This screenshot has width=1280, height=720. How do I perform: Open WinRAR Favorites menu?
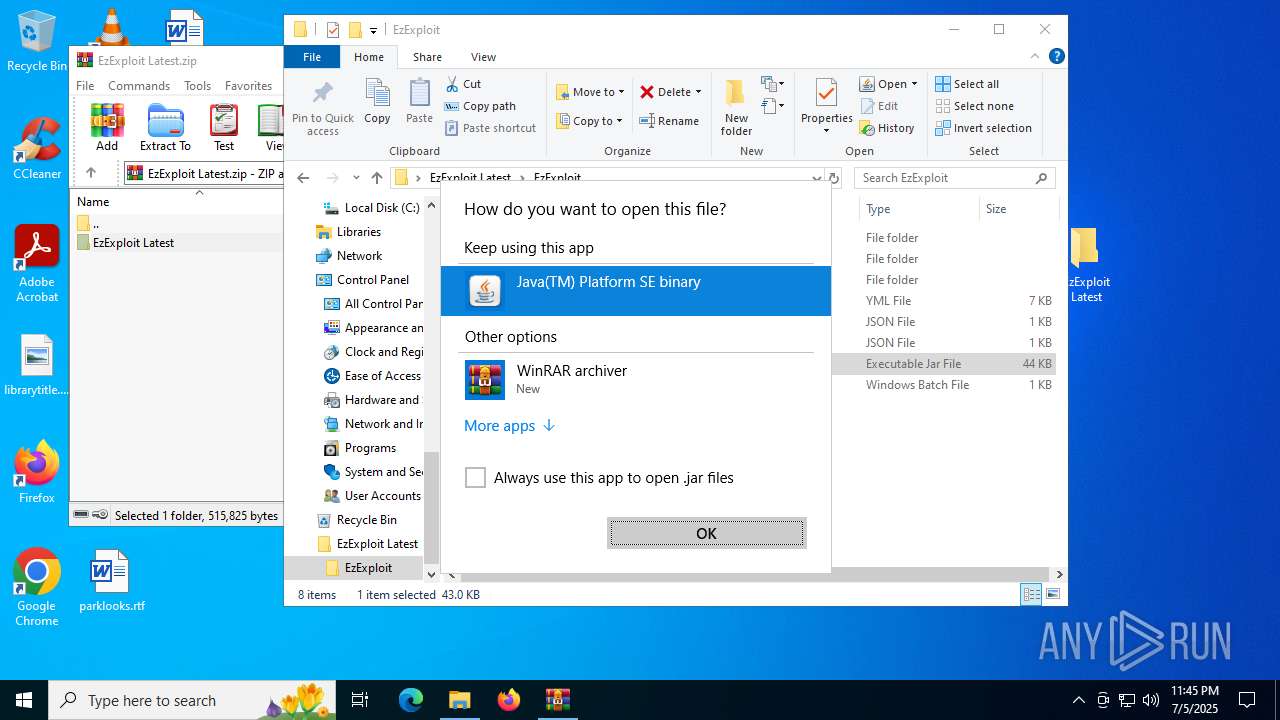coord(248,86)
